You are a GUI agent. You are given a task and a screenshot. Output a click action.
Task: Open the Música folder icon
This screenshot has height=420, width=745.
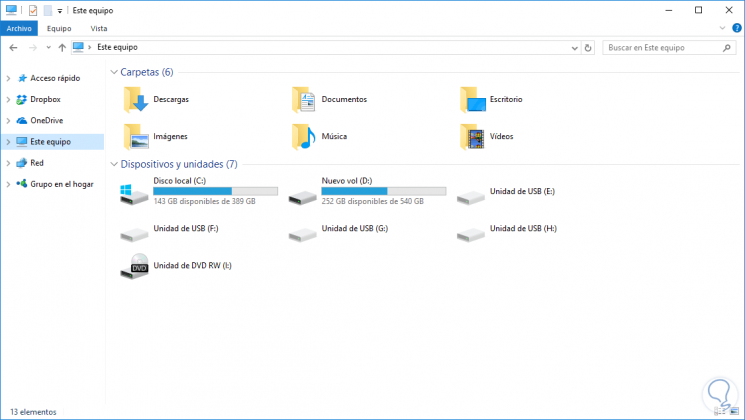point(304,137)
